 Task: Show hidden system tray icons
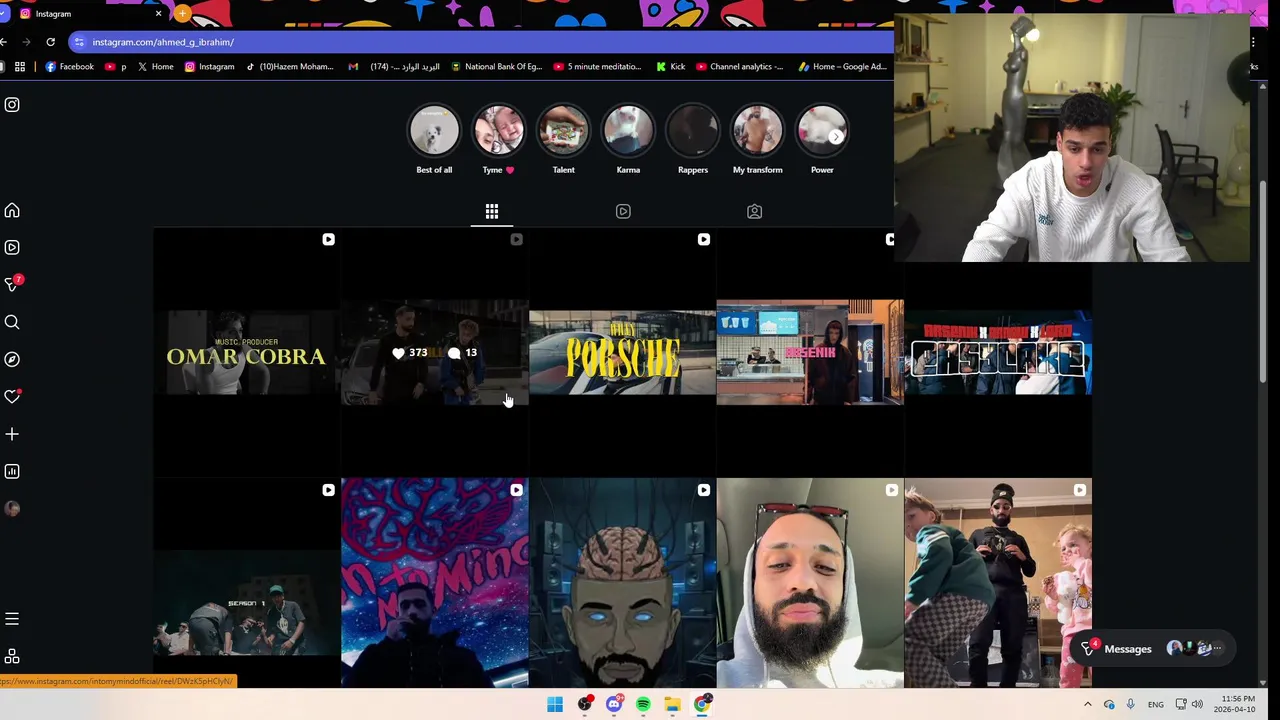pos(1088,704)
